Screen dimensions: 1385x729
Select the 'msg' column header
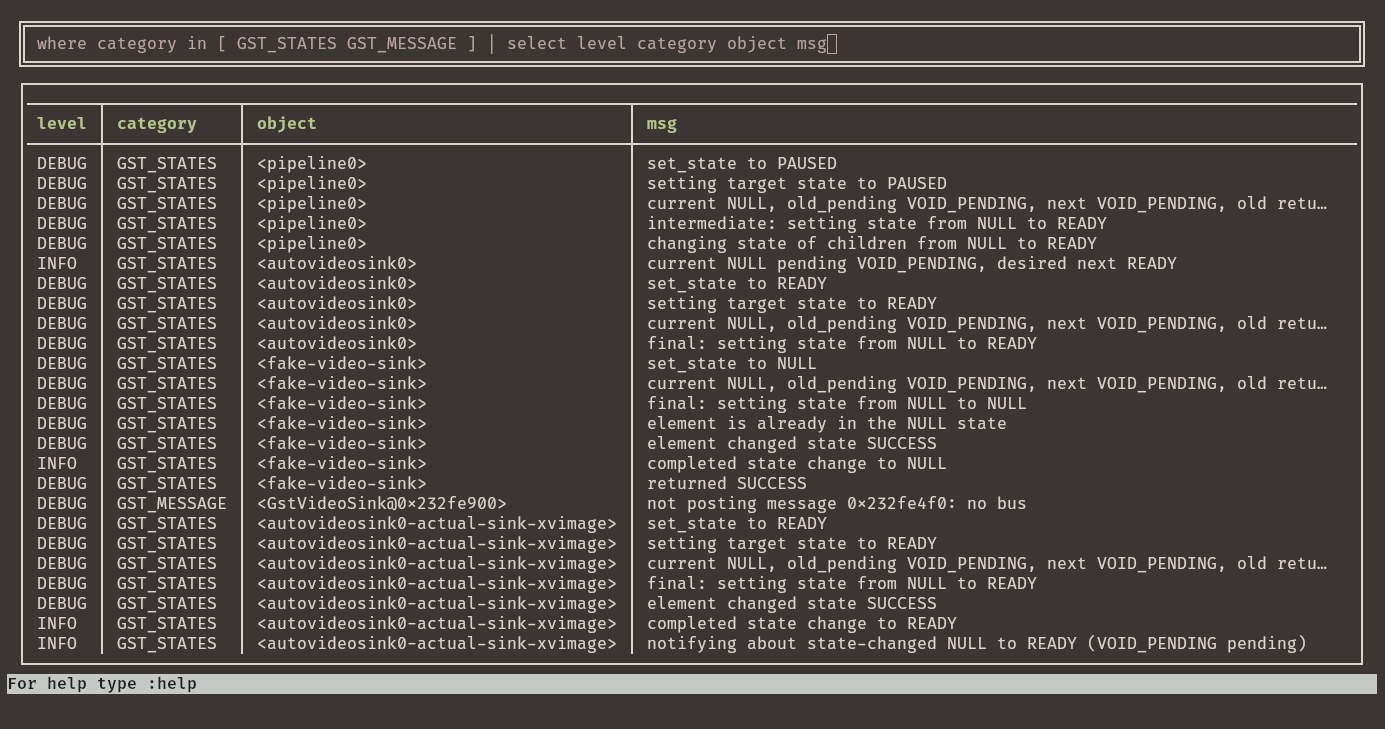coord(662,124)
